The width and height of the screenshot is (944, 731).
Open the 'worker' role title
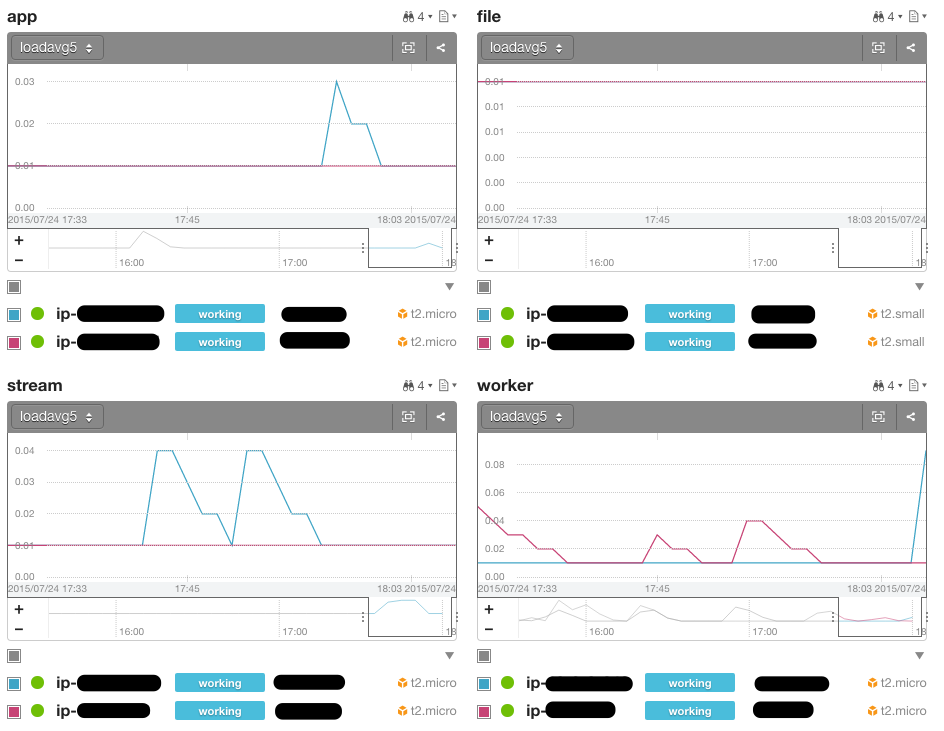pyautogui.click(x=505, y=385)
